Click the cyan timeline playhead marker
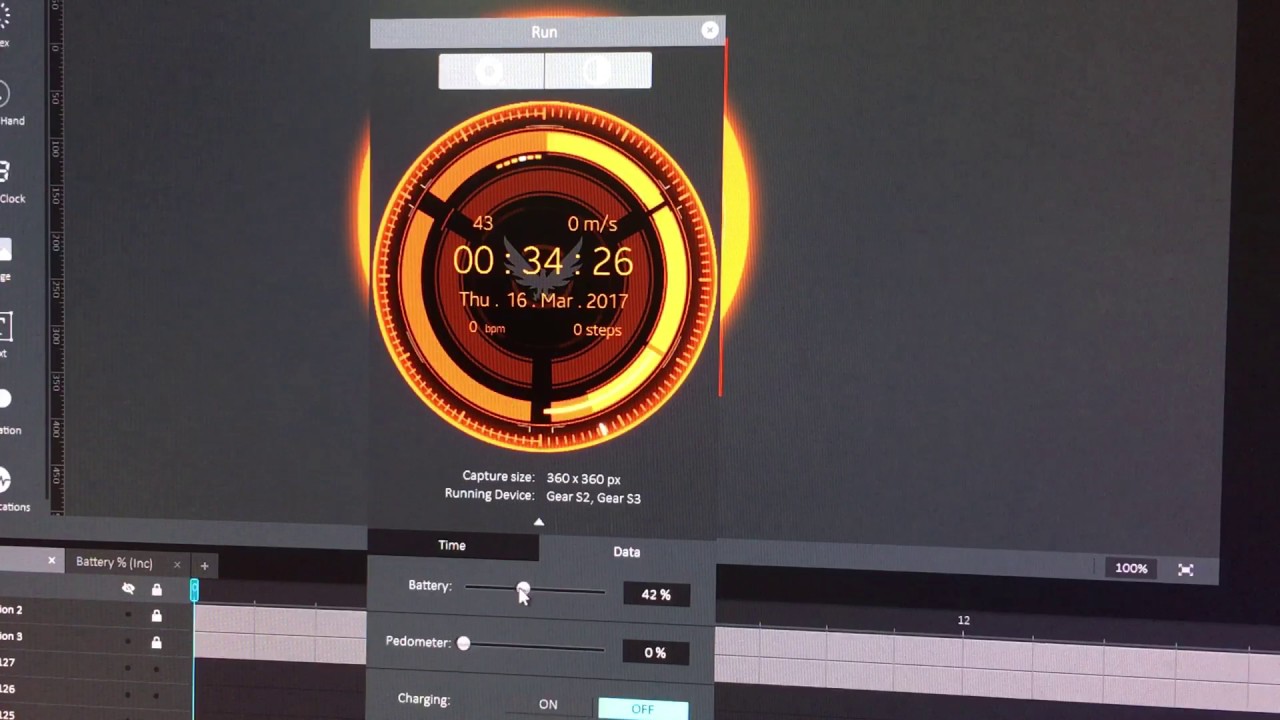The image size is (1280, 720). click(x=194, y=591)
